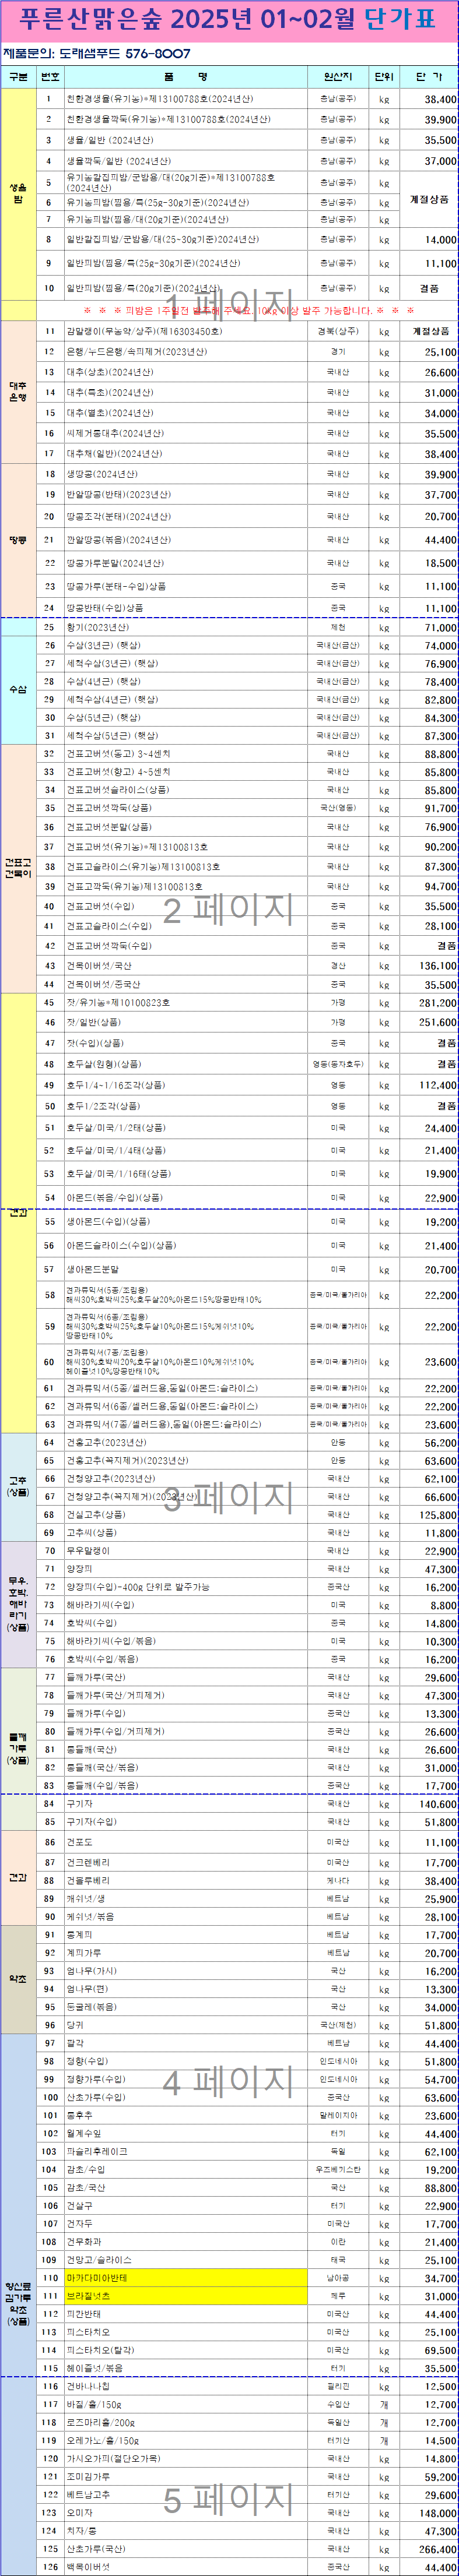
Task: Select price 148,000 in row 123
Action: [438, 2513]
